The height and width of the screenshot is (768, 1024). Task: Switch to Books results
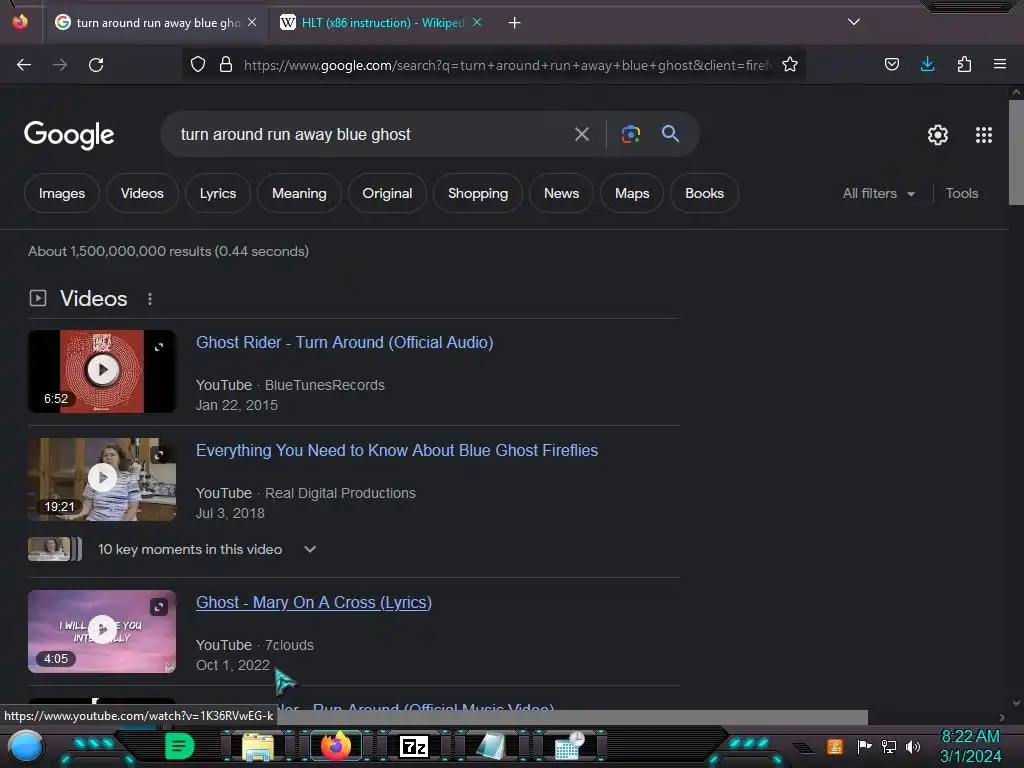[705, 193]
